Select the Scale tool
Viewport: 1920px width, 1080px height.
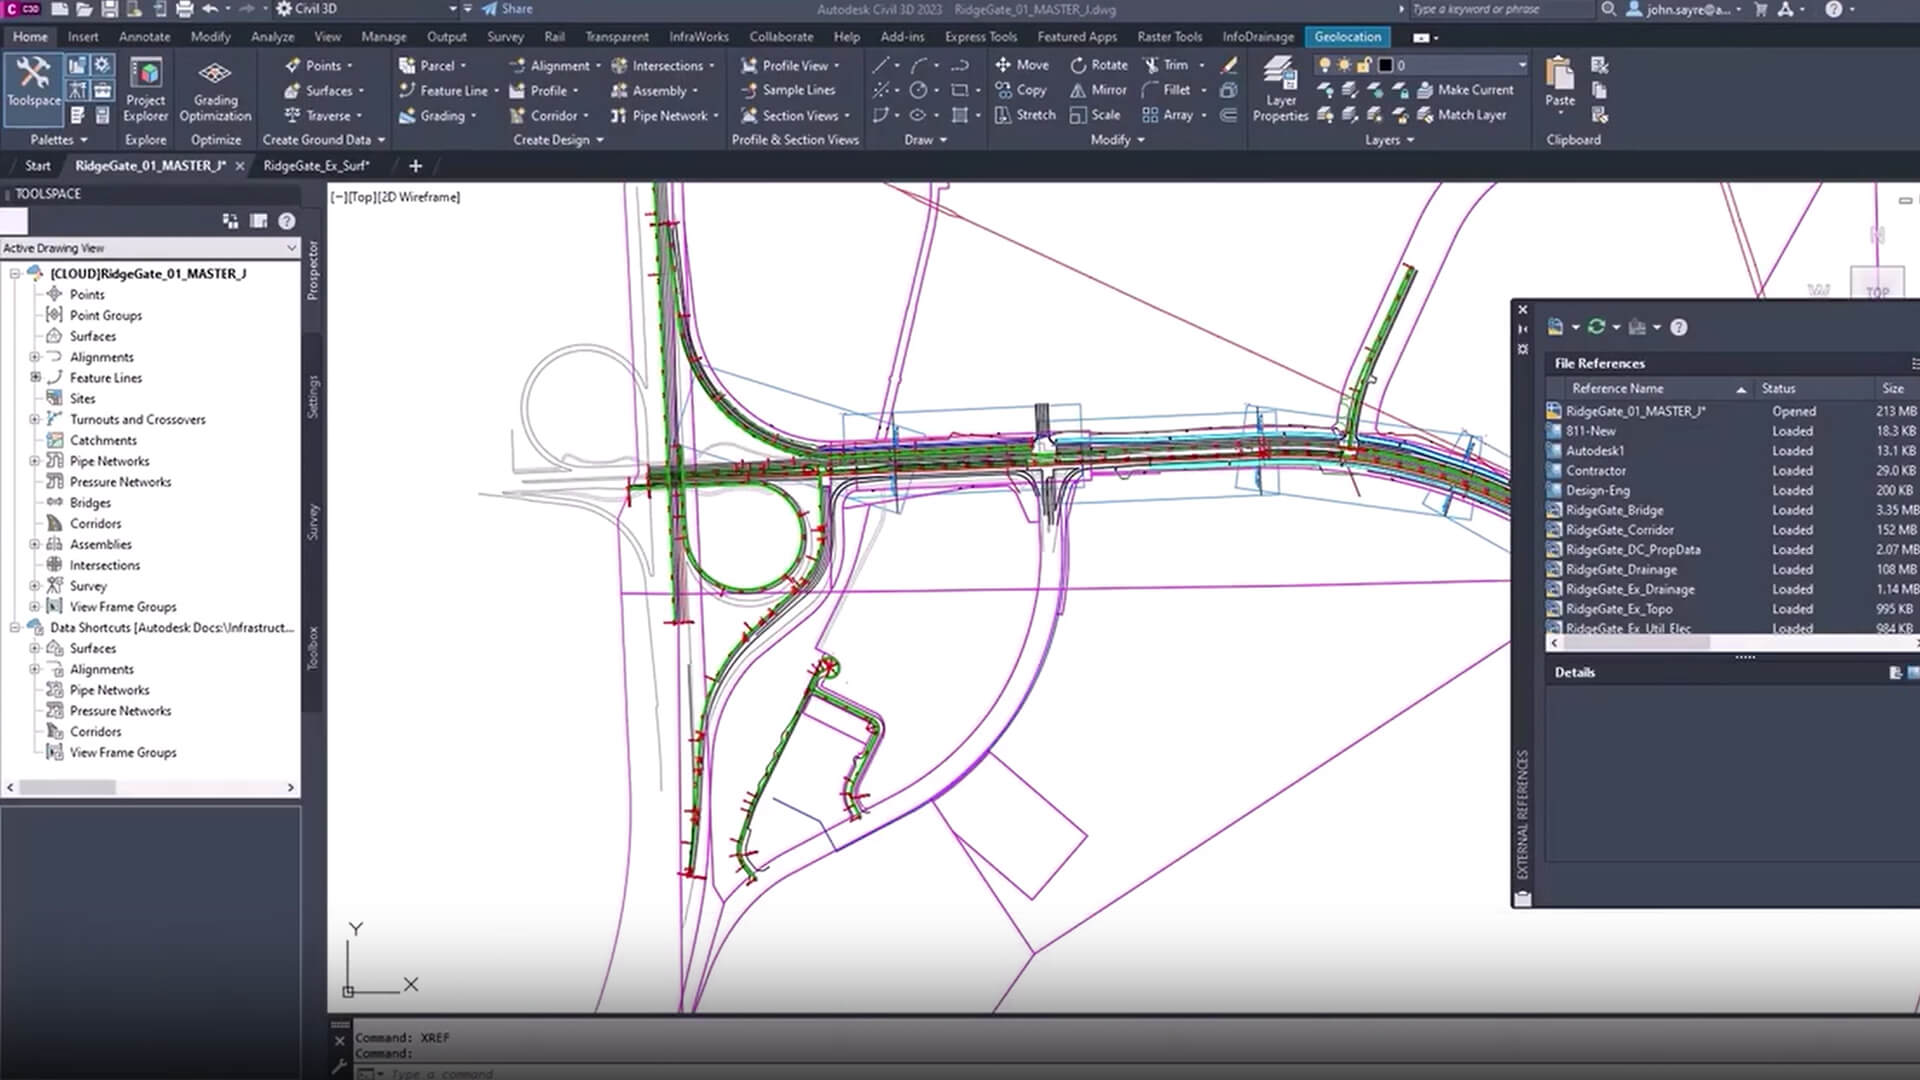pyautogui.click(x=1094, y=115)
